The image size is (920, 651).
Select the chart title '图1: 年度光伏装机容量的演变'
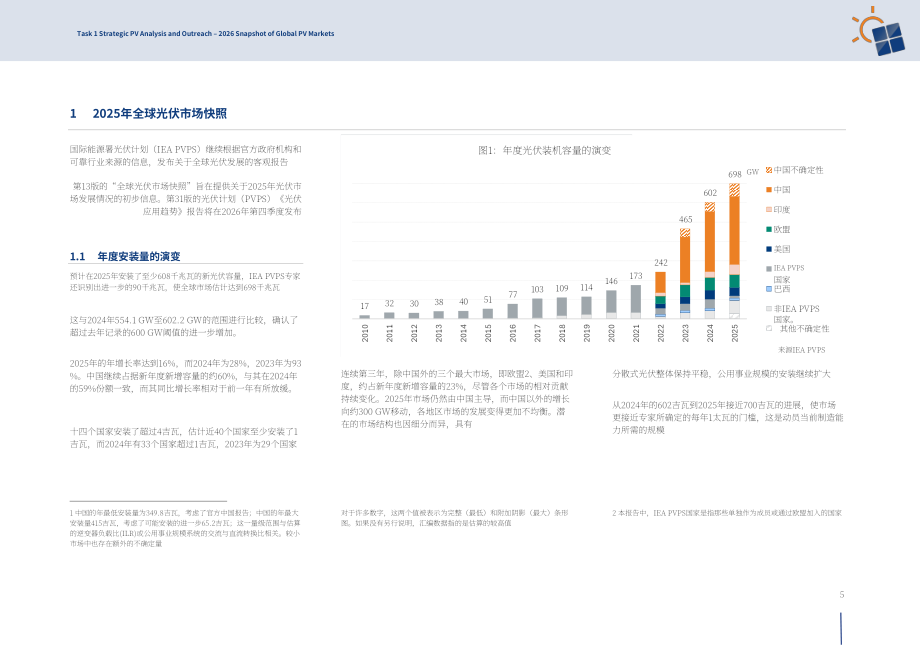coord(544,151)
